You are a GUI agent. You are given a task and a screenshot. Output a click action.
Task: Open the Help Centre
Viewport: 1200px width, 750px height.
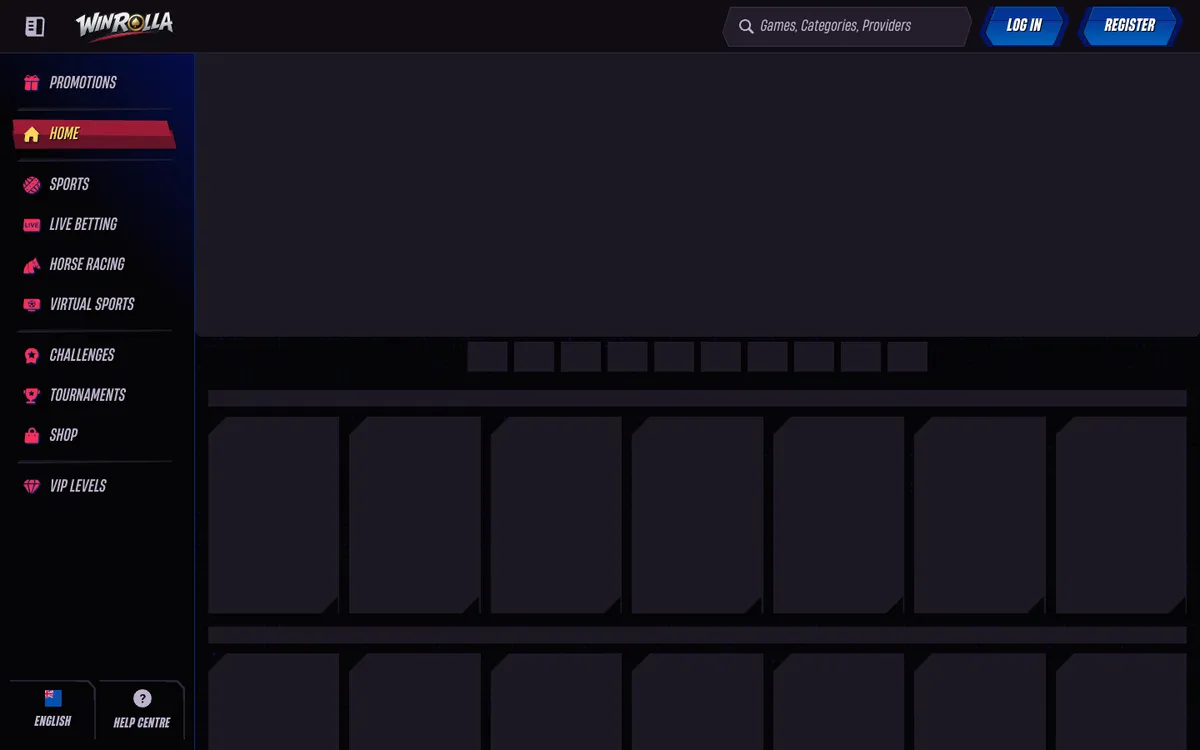tap(141, 710)
